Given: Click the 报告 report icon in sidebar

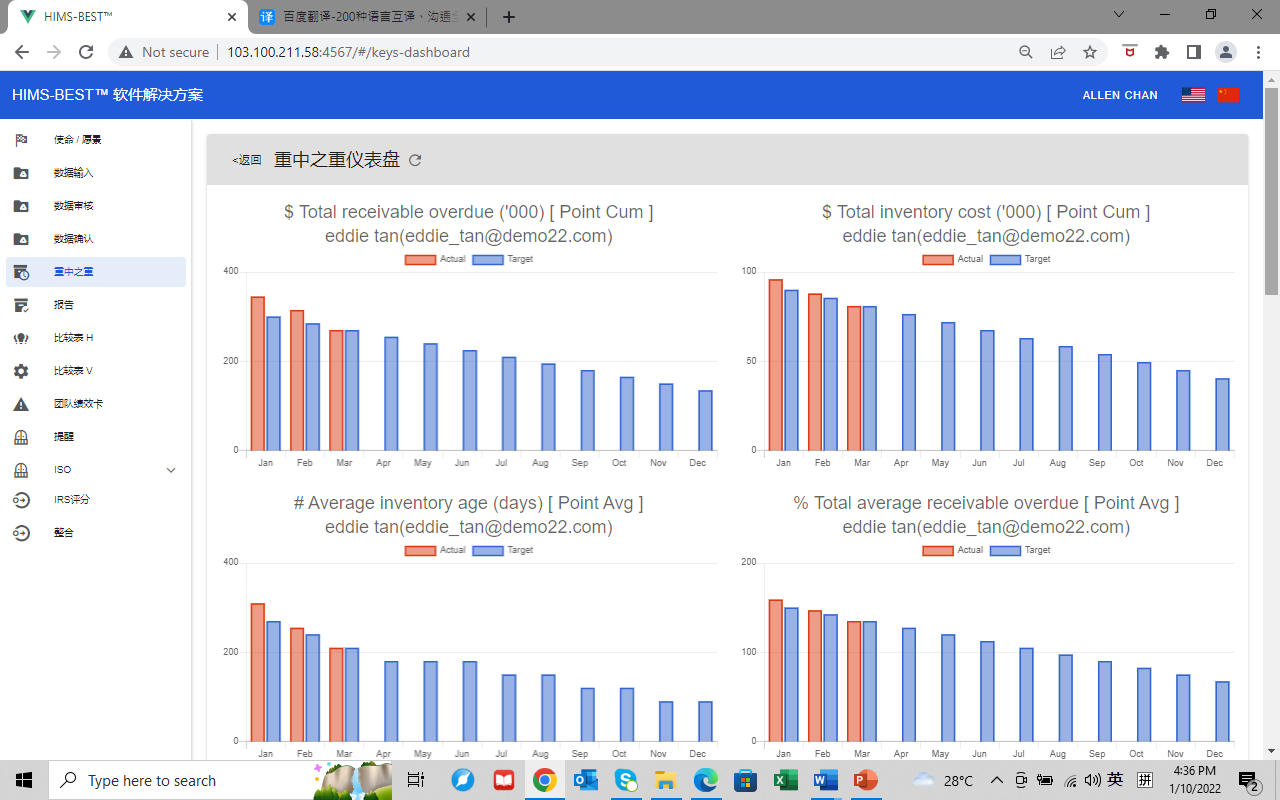Looking at the screenshot, I should pos(21,305).
